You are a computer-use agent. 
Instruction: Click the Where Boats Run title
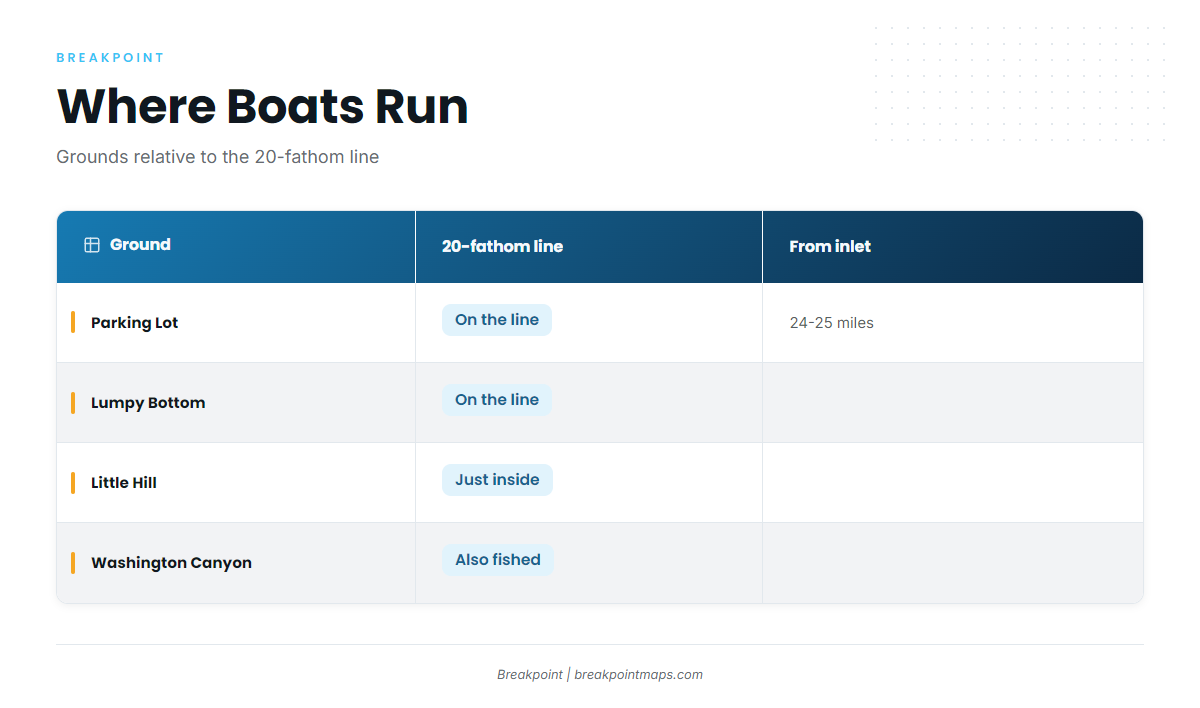(x=262, y=106)
